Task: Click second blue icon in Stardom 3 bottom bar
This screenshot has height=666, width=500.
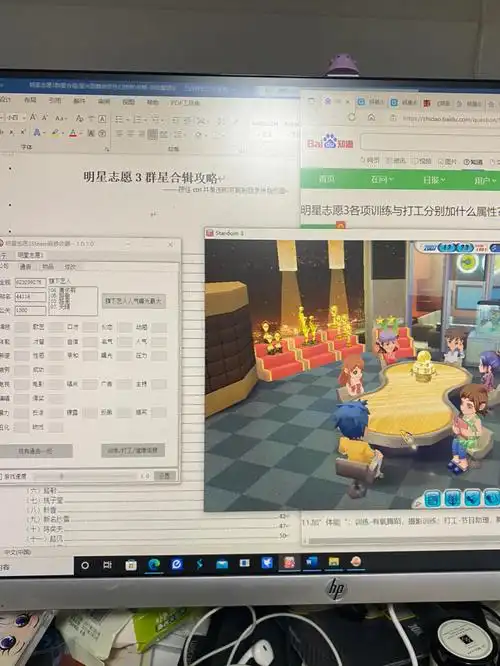Action: click(452, 498)
